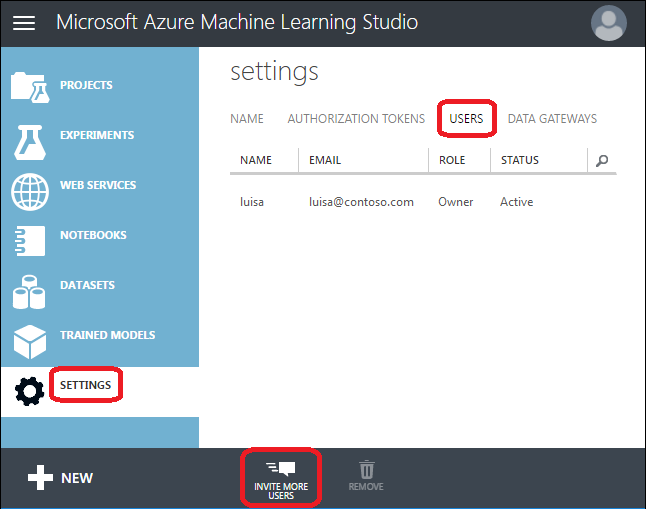Click the Web Services globe icon
This screenshot has height=509, width=646.
point(30,192)
